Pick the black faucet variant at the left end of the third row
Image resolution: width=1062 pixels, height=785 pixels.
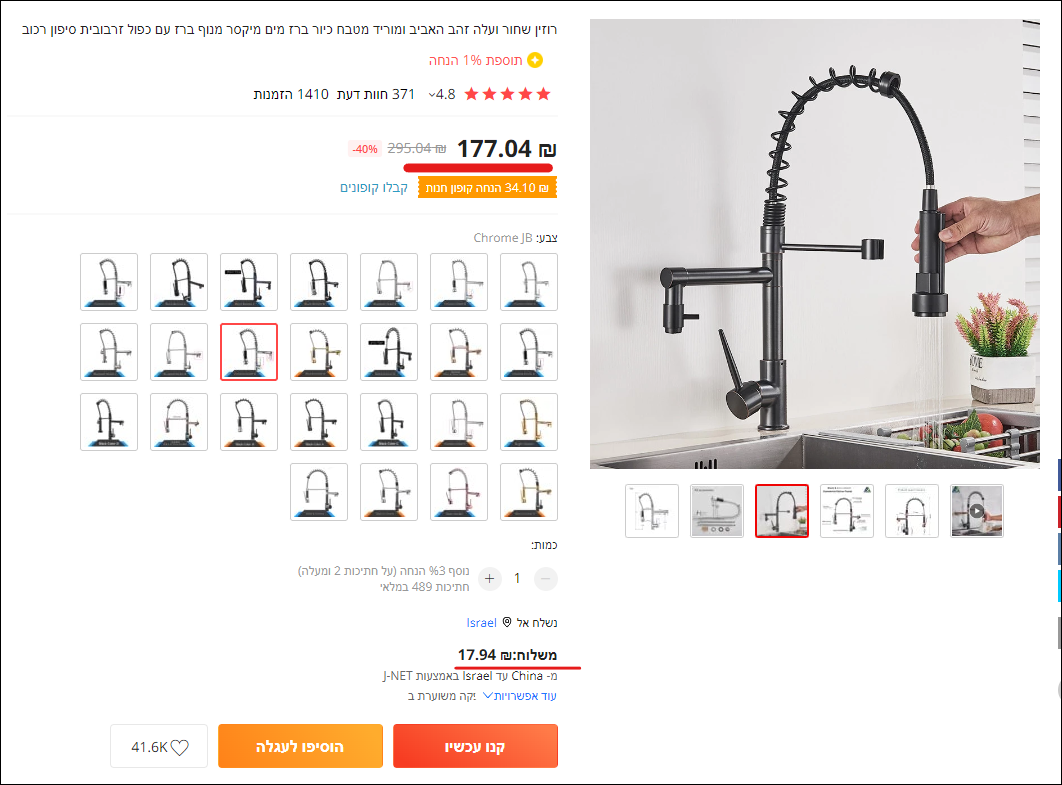(109, 422)
